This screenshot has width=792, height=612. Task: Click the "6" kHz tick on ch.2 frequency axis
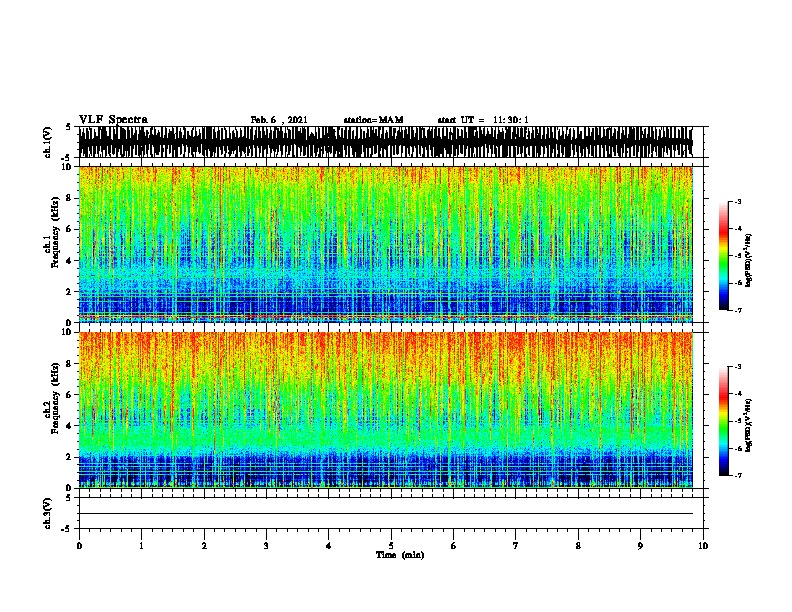(x=69, y=395)
